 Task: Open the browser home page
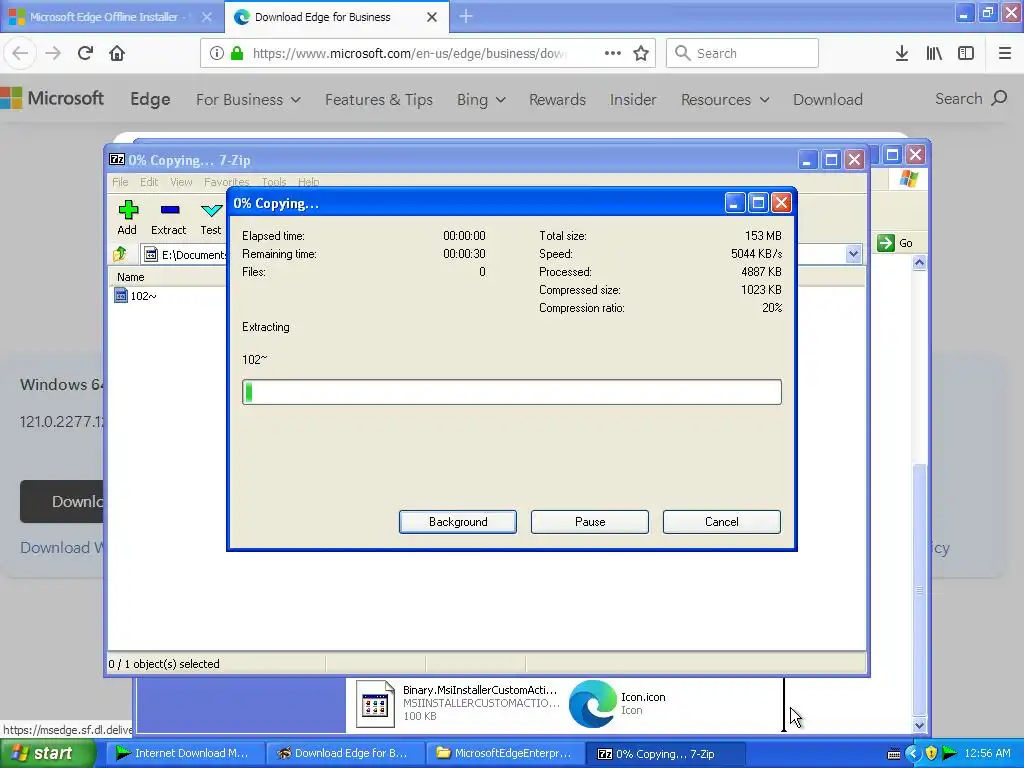(117, 53)
